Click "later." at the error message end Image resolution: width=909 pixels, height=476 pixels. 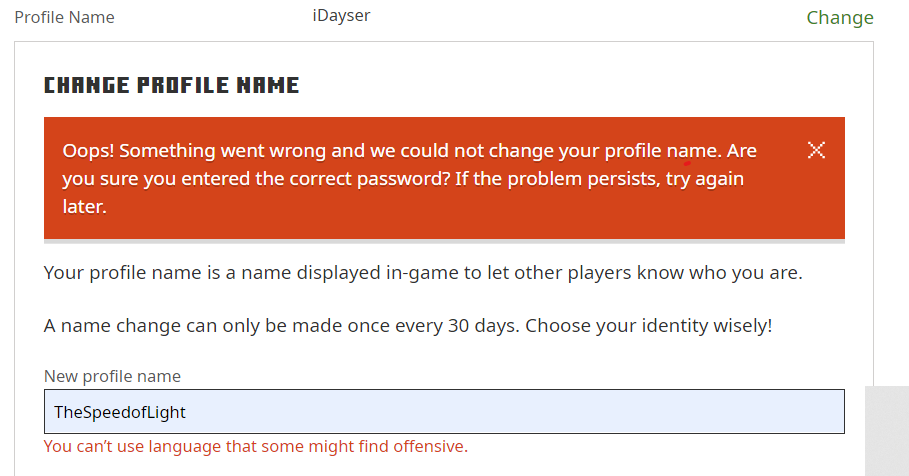[x=84, y=208]
